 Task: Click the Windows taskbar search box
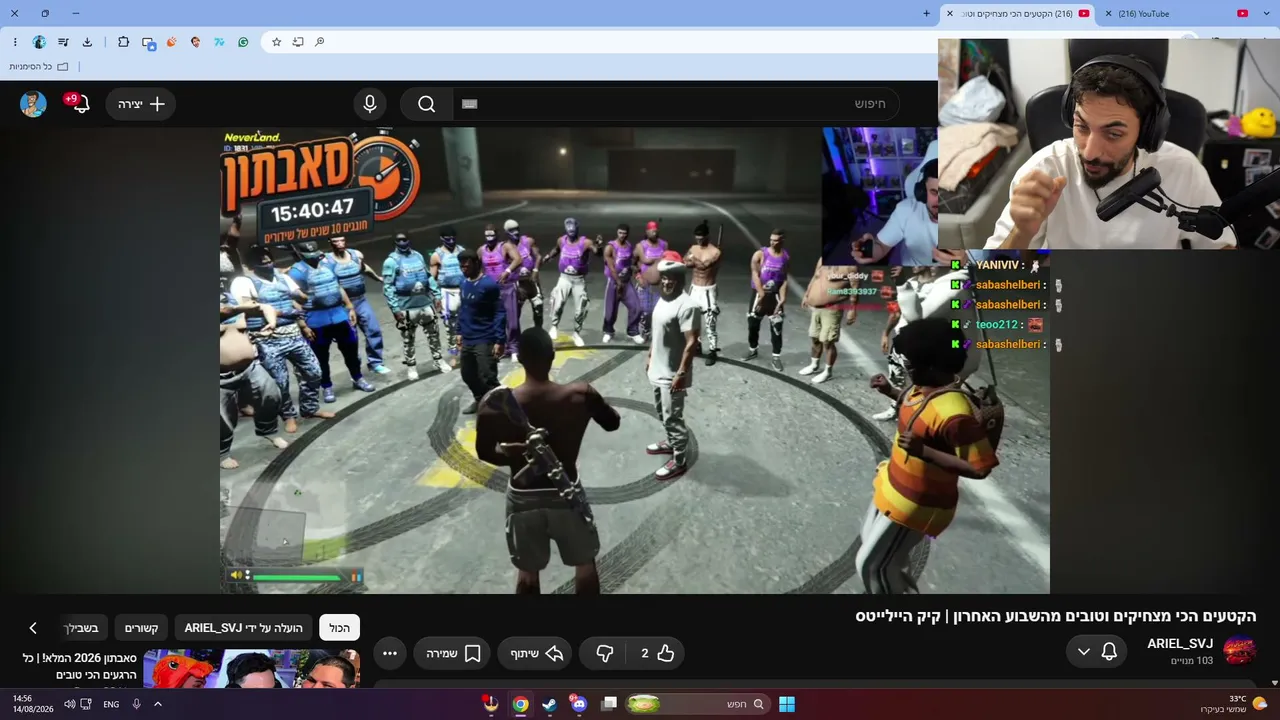[x=698, y=704]
